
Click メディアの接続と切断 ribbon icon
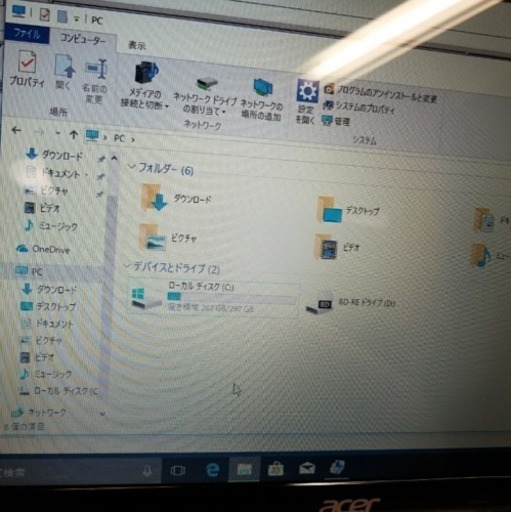145,85
